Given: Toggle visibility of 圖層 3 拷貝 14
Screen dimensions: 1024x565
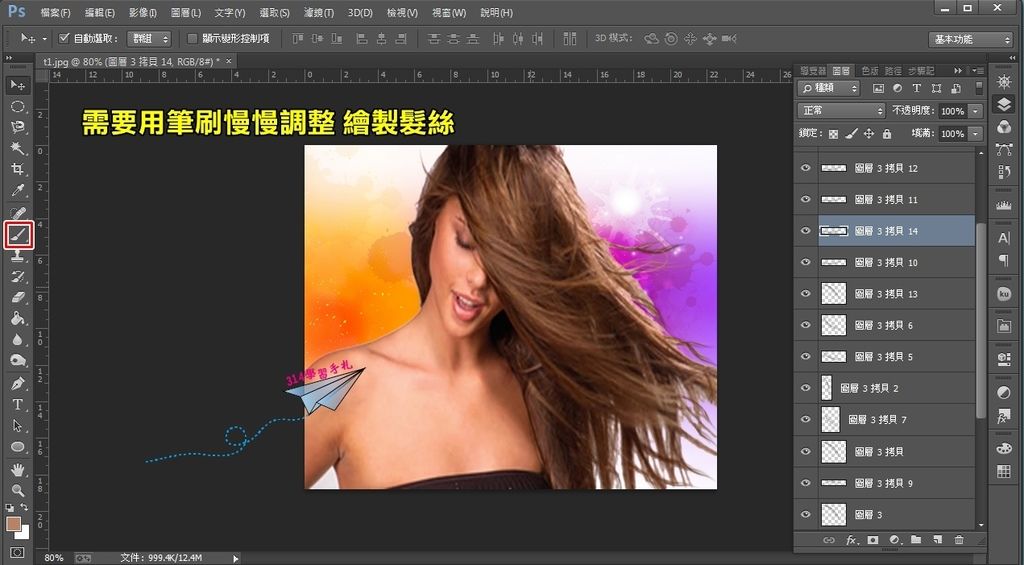Looking at the screenshot, I should tap(805, 231).
